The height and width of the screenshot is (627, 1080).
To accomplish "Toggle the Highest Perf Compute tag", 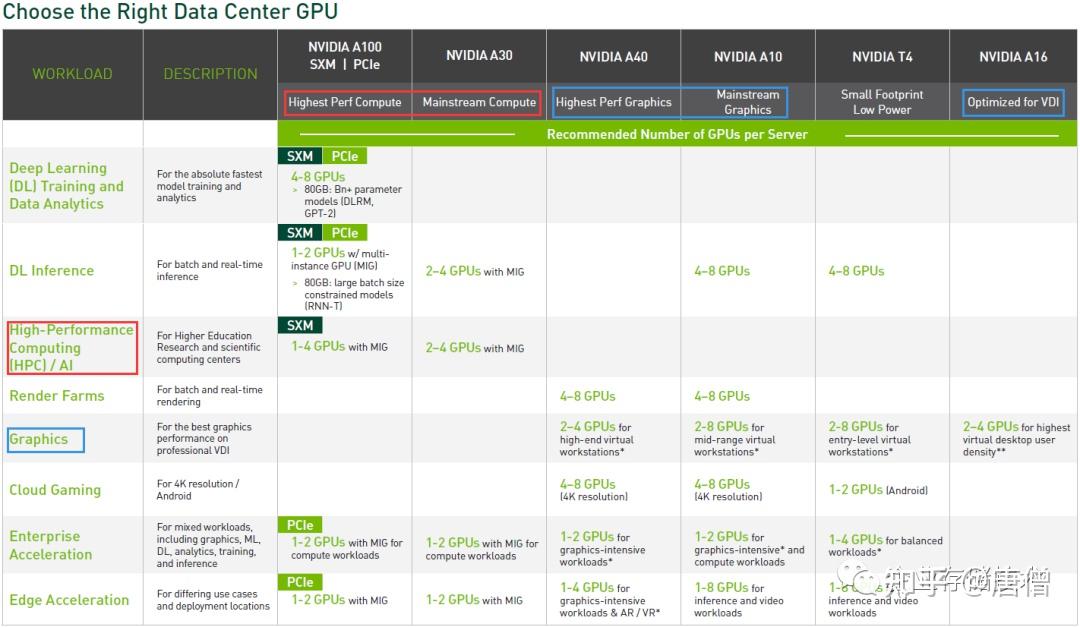I will pos(344,101).
